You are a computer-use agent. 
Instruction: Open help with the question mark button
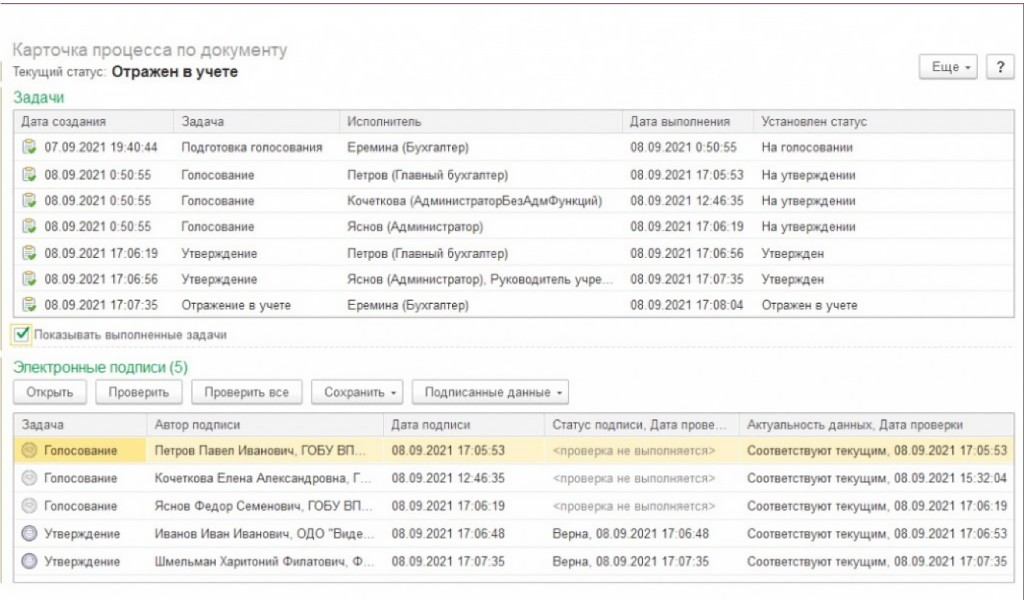(x=999, y=67)
